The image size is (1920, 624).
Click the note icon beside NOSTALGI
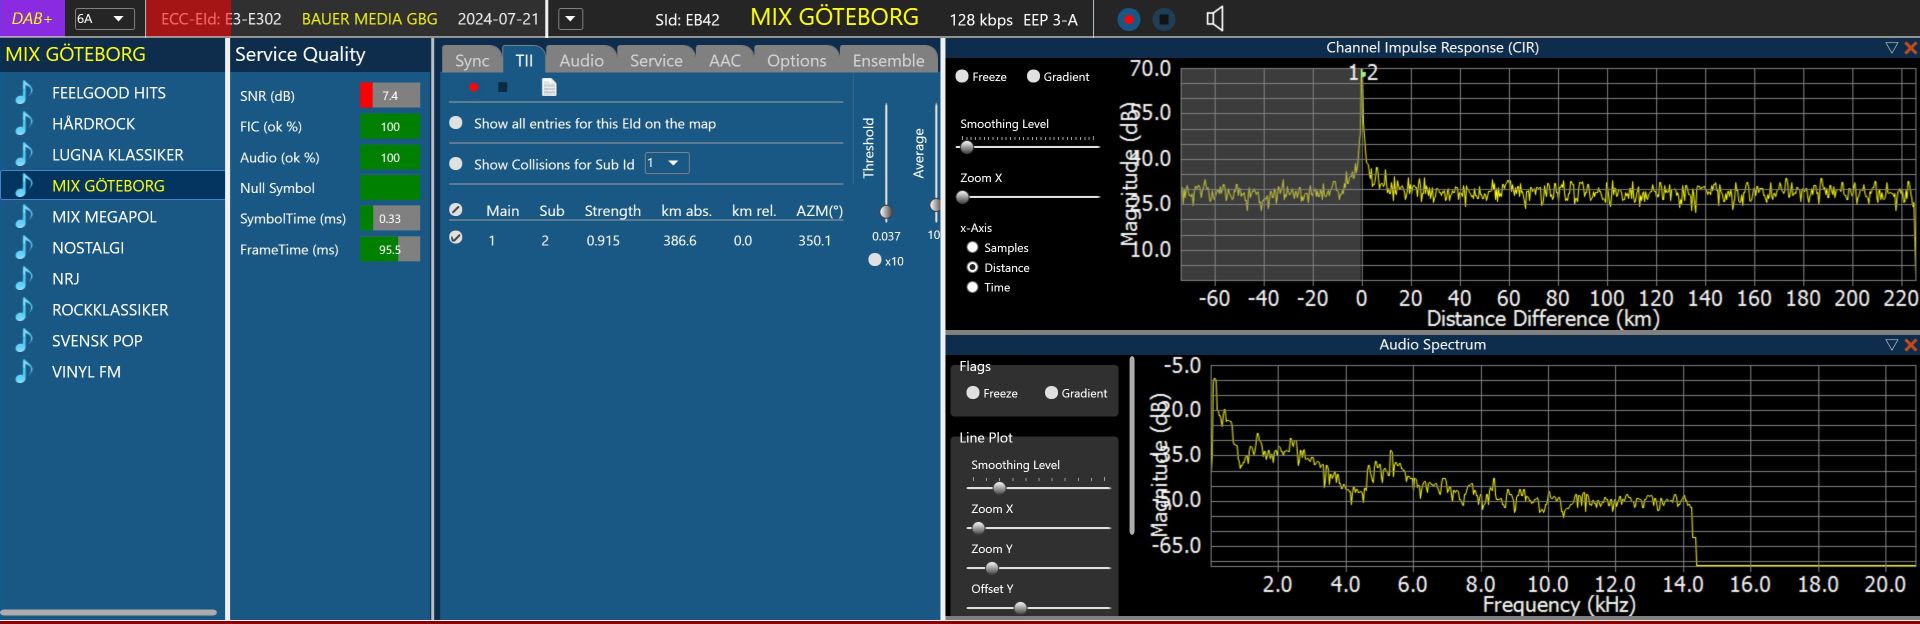pyautogui.click(x=24, y=248)
